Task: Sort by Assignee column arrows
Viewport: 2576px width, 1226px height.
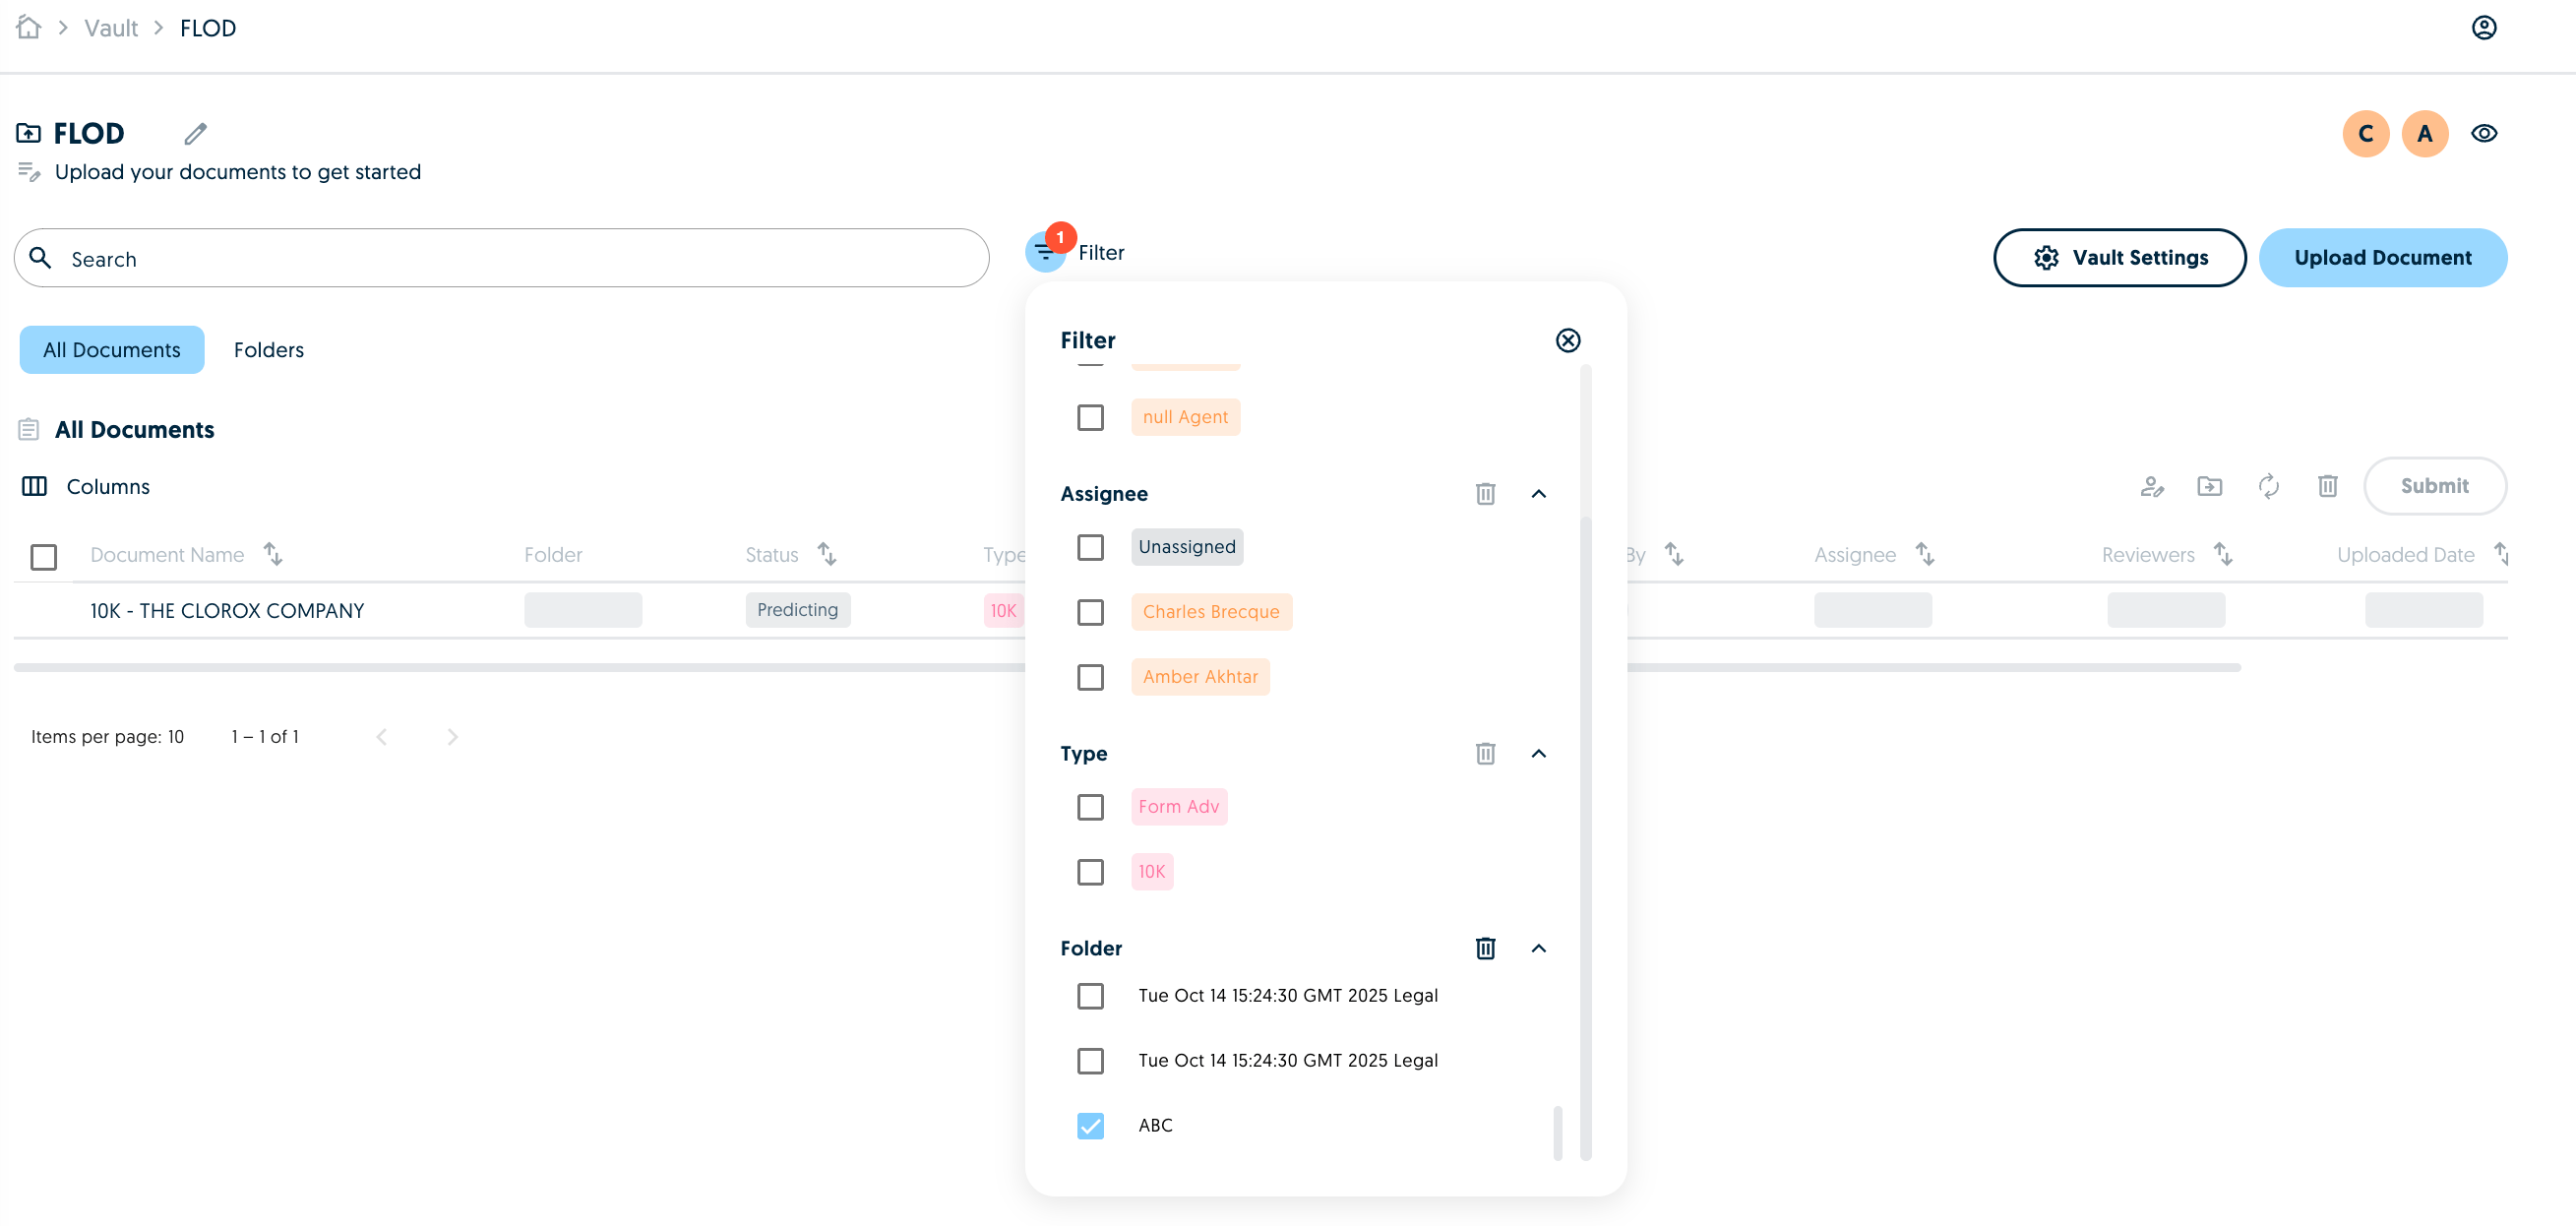Action: pos(1925,554)
